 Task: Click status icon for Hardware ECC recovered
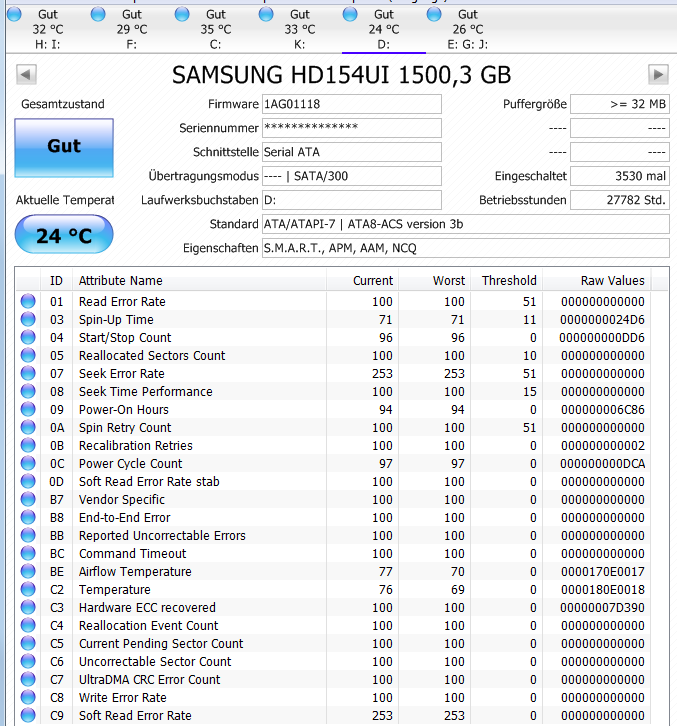(x=28, y=607)
